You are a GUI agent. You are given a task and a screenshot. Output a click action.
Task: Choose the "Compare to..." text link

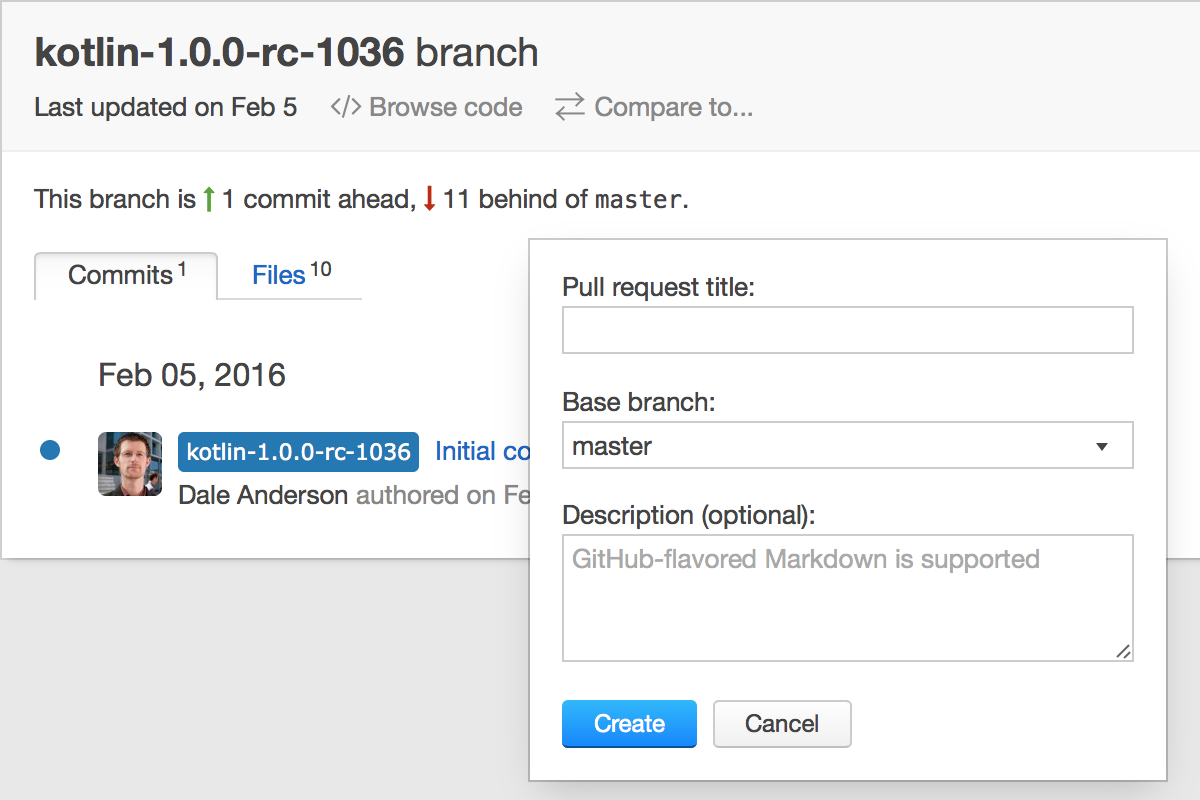click(x=674, y=107)
